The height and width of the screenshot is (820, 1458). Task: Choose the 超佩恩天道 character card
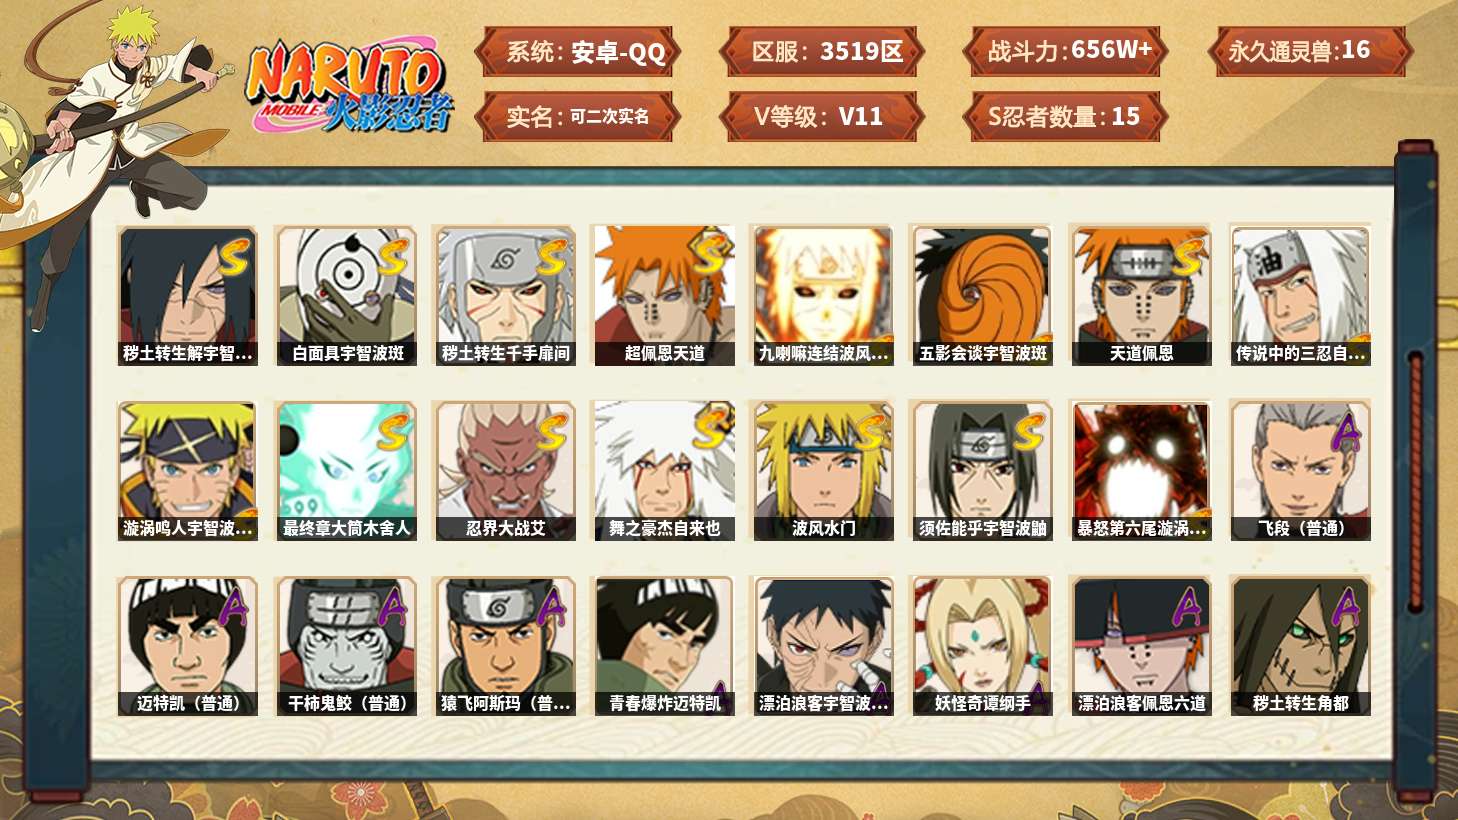click(665, 295)
